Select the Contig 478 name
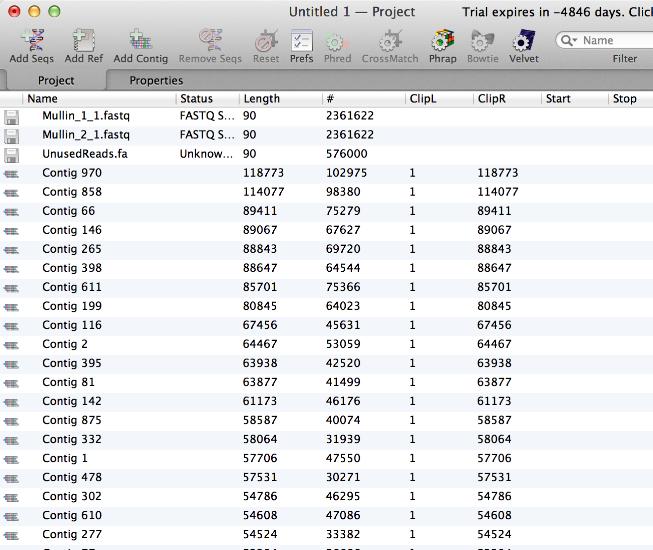Viewport: 653px width, 550px height. tap(72, 477)
